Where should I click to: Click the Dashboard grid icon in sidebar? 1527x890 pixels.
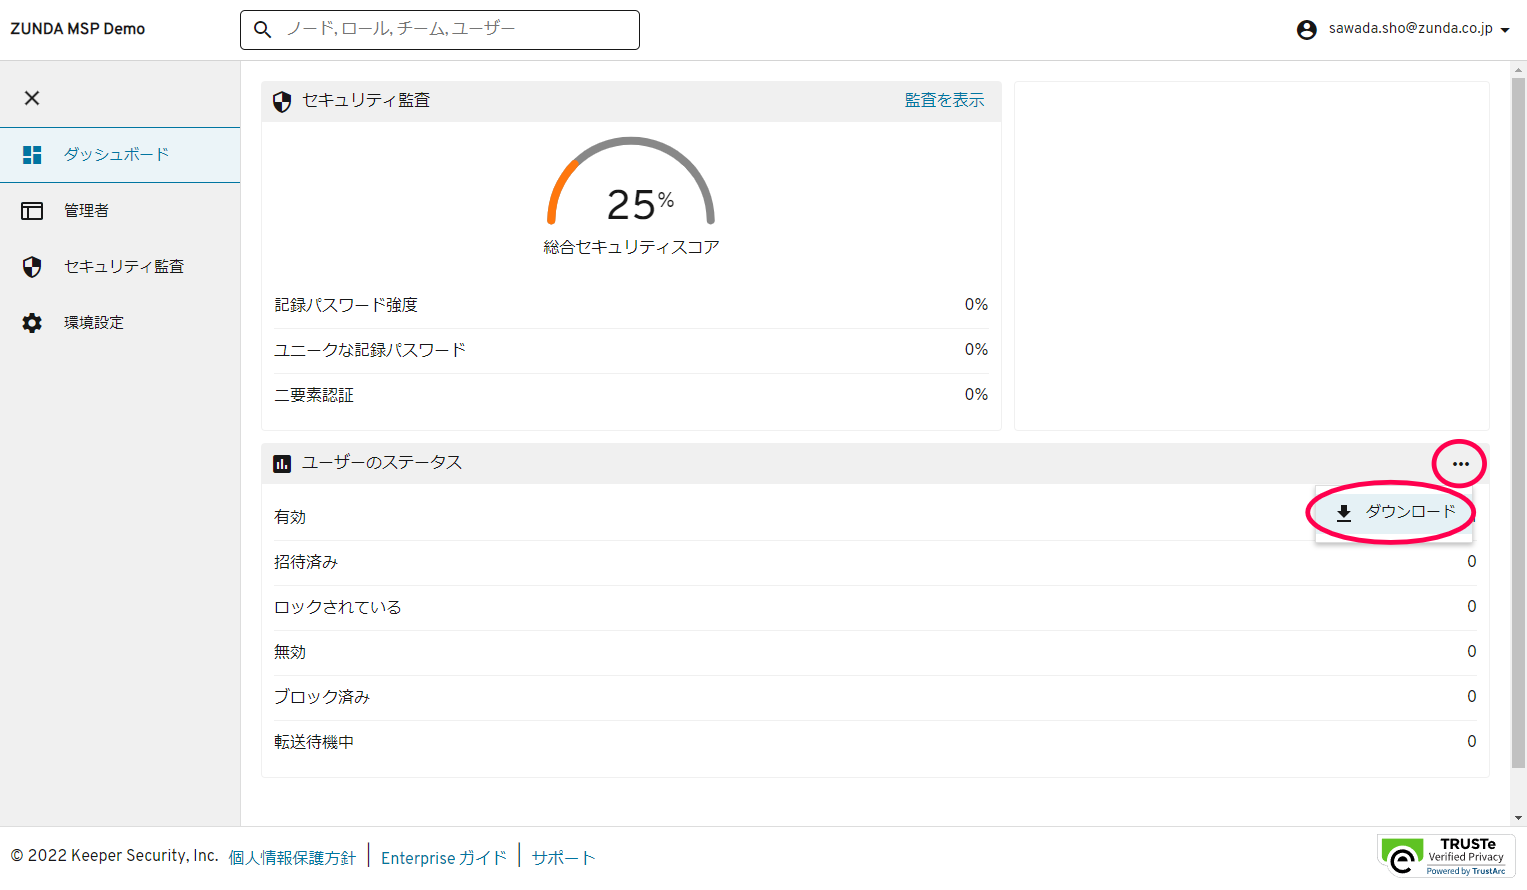coord(32,155)
